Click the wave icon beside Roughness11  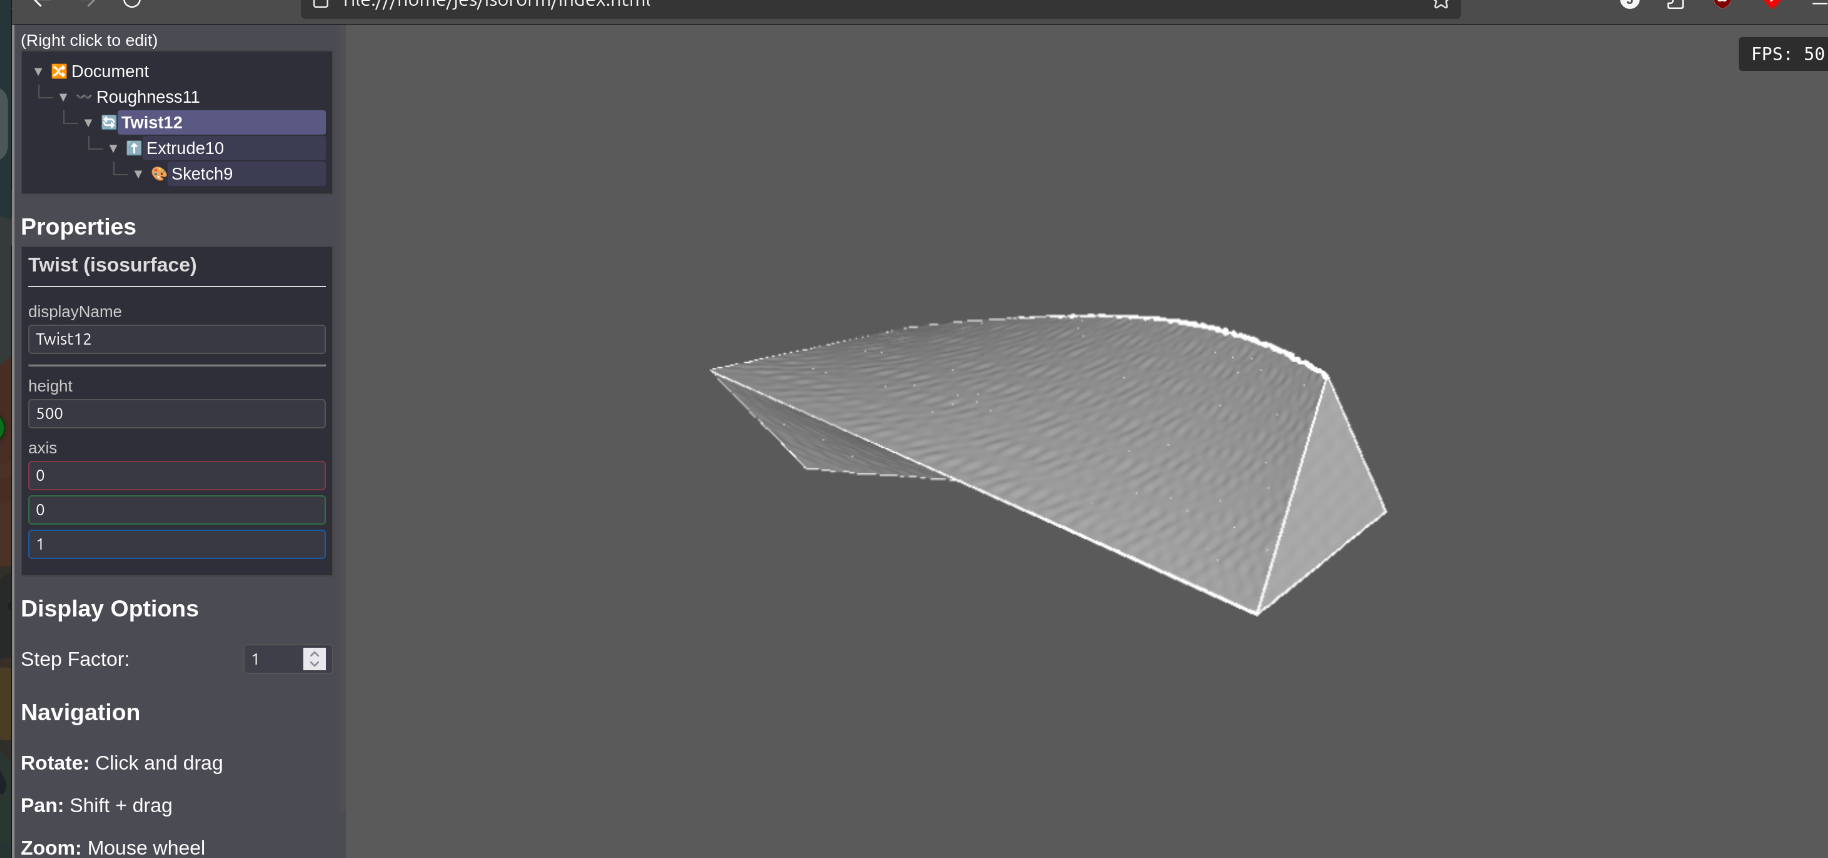click(x=84, y=97)
